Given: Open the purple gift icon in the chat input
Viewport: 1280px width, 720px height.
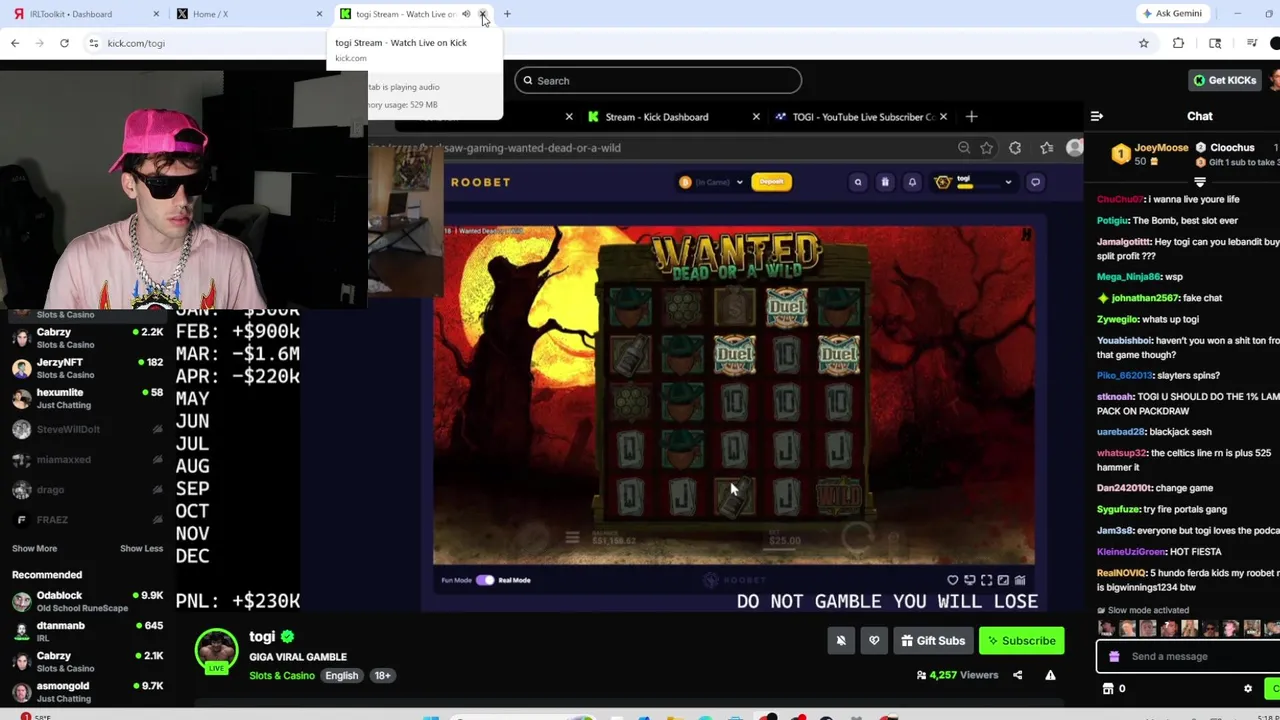Looking at the screenshot, I should pos(1114,657).
